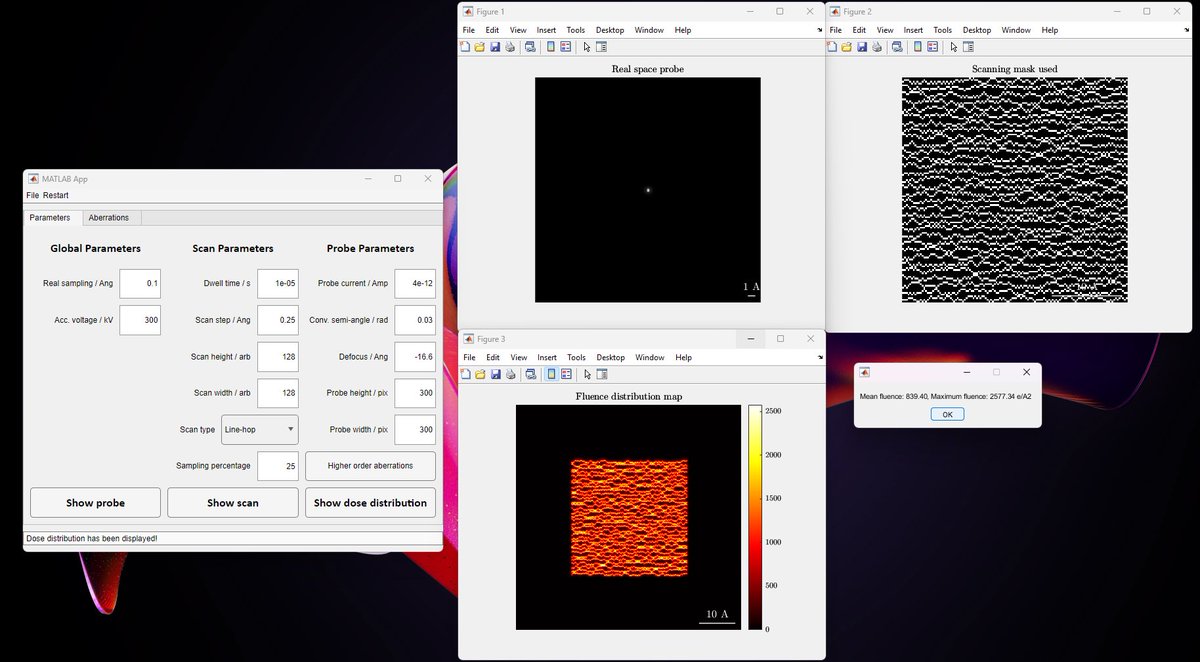Screen dimensions: 1200x662
Task: Toggle Insert Legend in Figure 1 toolbar
Action: click(565, 46)
